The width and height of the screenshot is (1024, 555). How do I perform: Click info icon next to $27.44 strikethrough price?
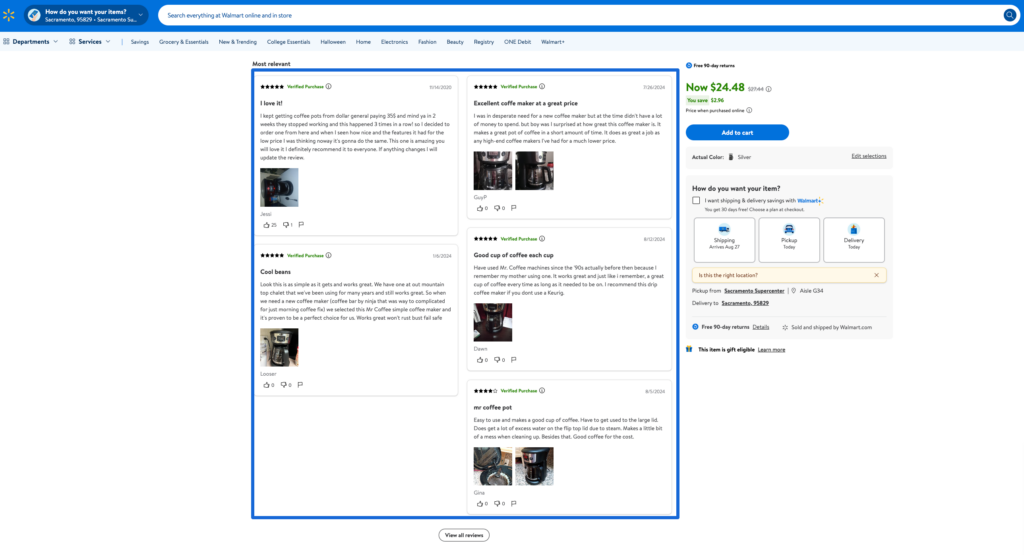[x=769, y=89]
